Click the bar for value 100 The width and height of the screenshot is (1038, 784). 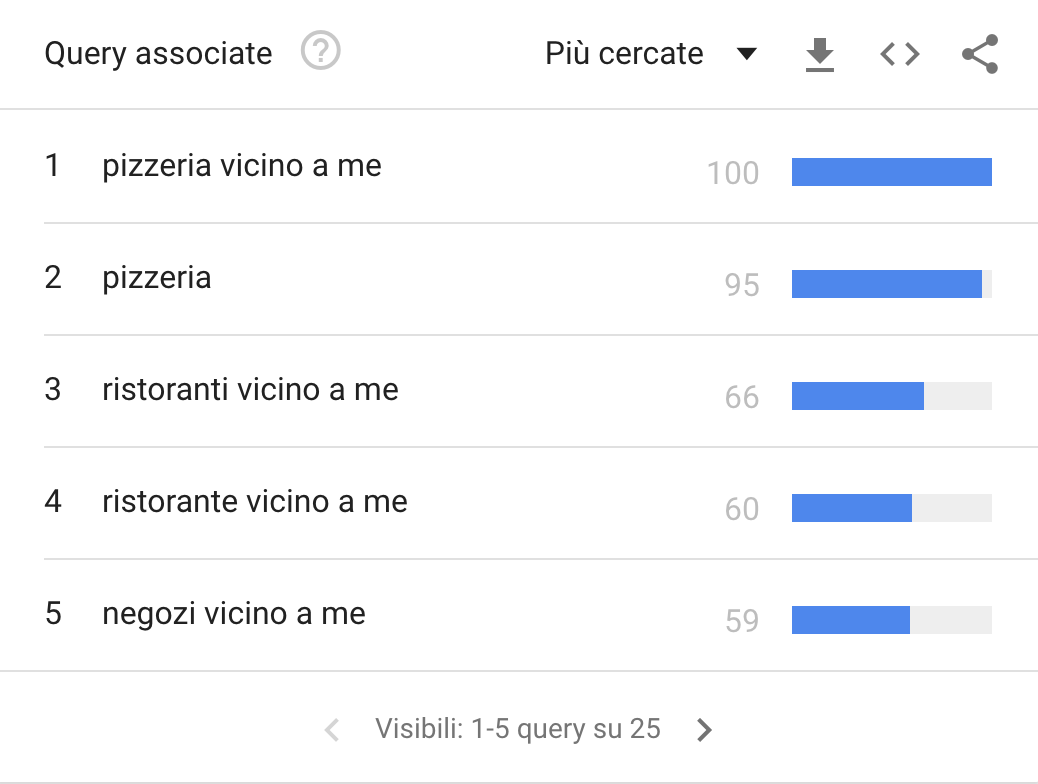891,172
